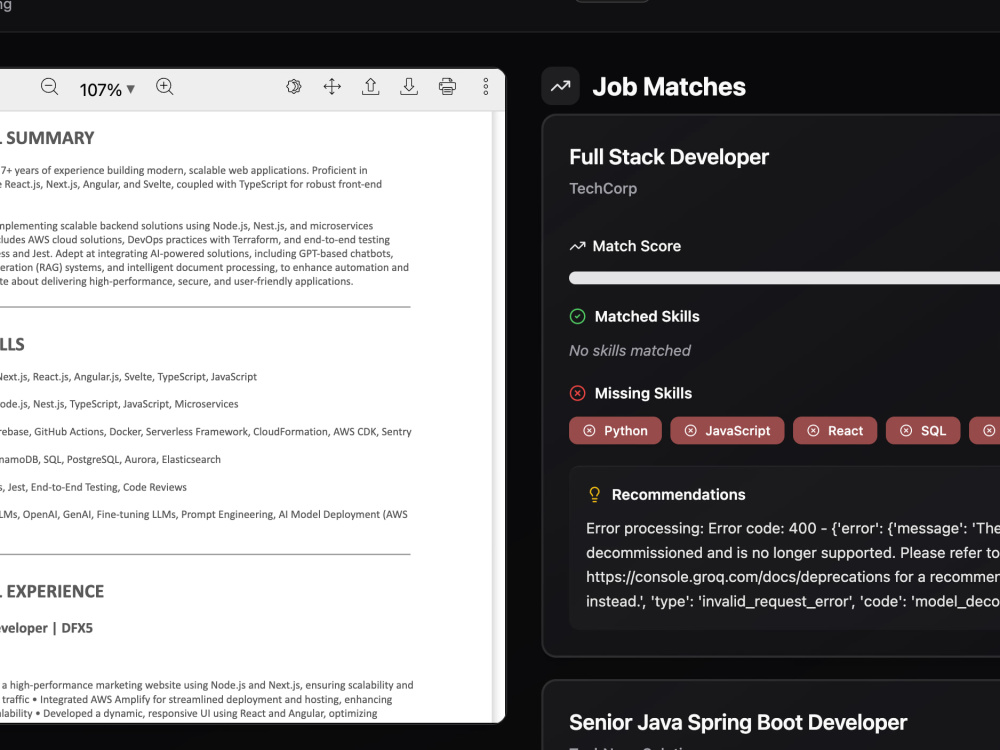Click the SUMMARY heading in resume
The height and width of the screenshot is (750, 1000).
point(50,138)
